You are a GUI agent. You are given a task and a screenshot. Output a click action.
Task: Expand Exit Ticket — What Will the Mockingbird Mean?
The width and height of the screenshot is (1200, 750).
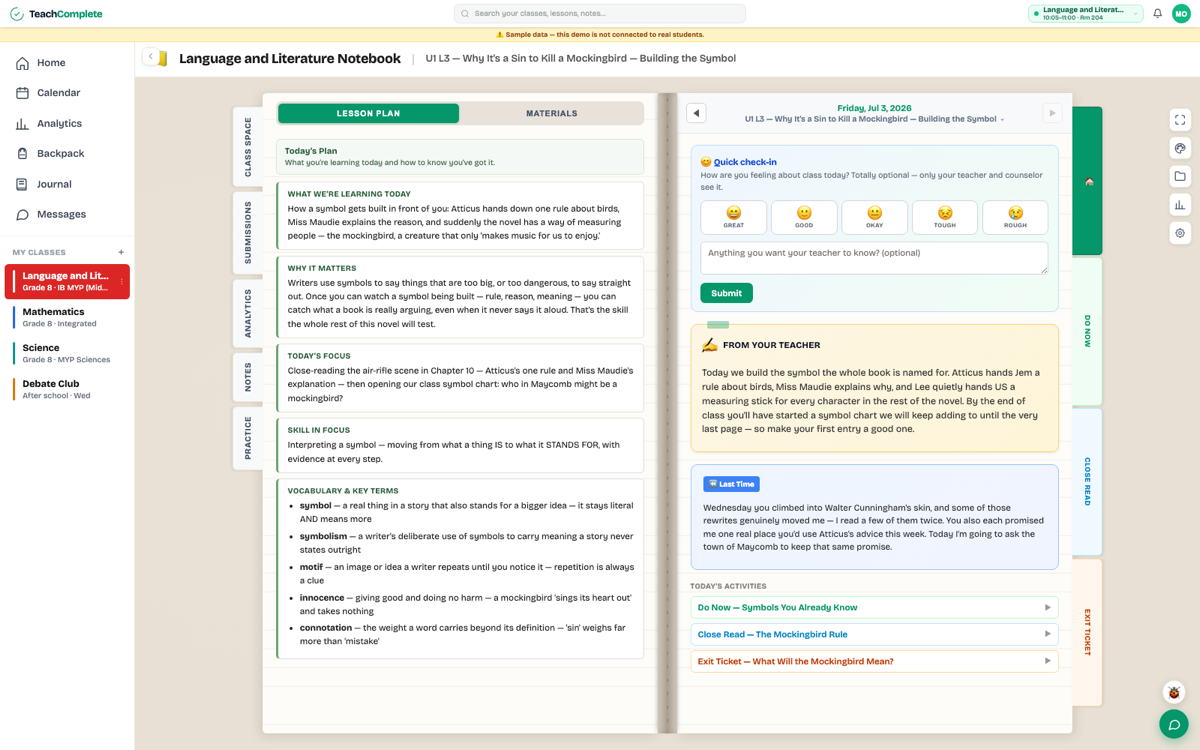pyautogui.click(x=874, y=661)
